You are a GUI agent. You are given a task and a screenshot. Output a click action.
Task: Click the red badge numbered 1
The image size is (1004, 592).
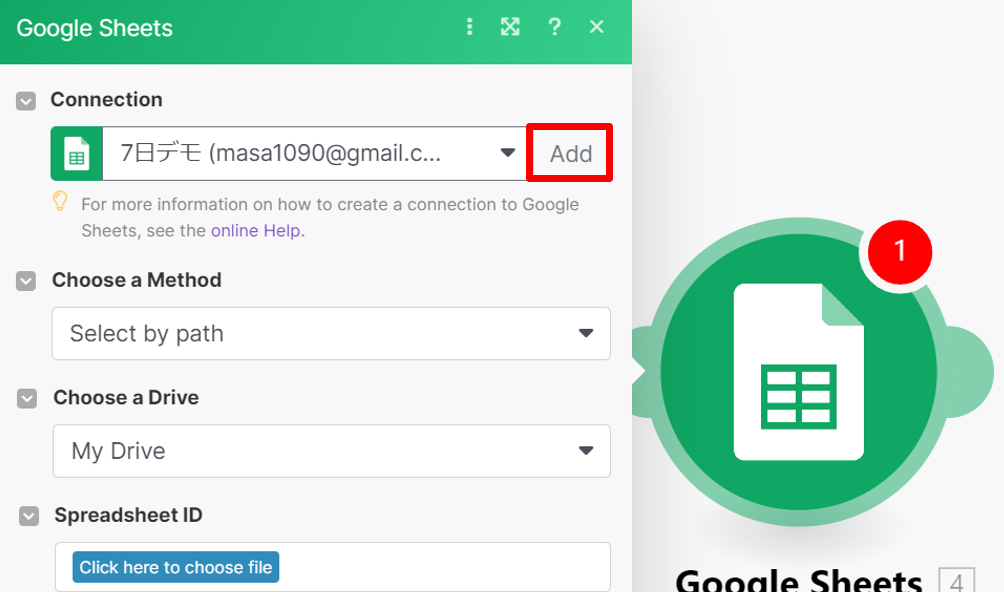coord(900,252)
